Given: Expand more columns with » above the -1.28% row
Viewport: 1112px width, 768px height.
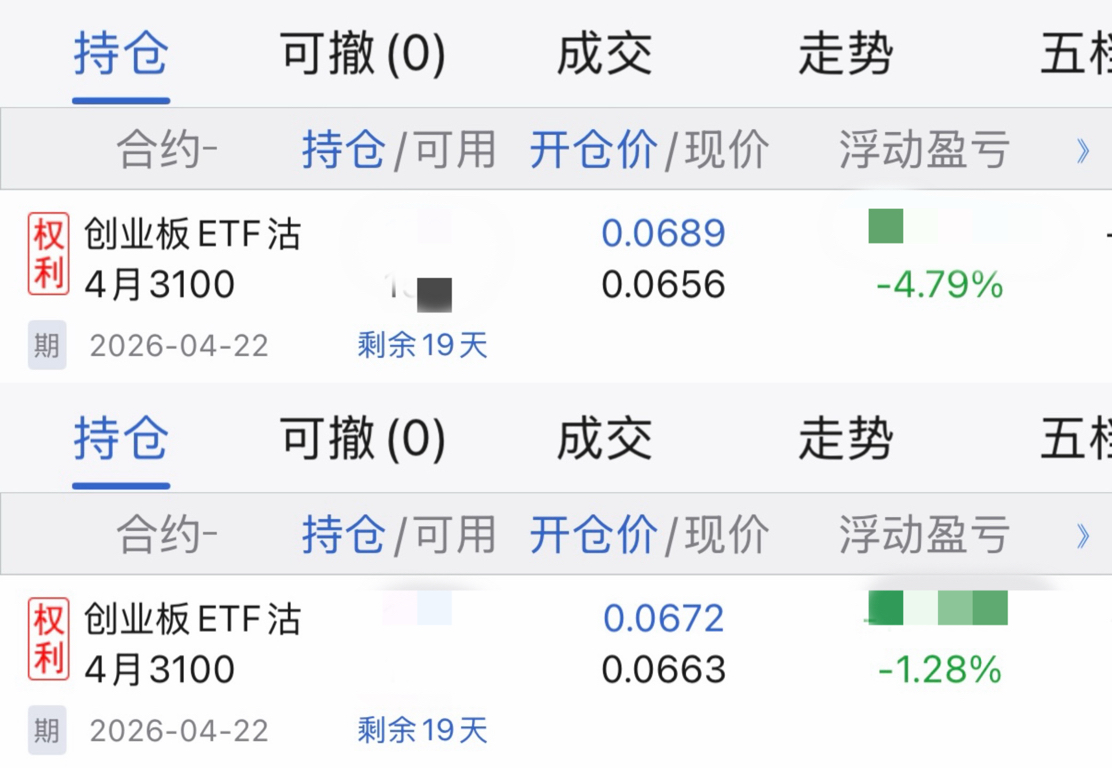Looking at the screenshot, I should (x=1082, y=535).
